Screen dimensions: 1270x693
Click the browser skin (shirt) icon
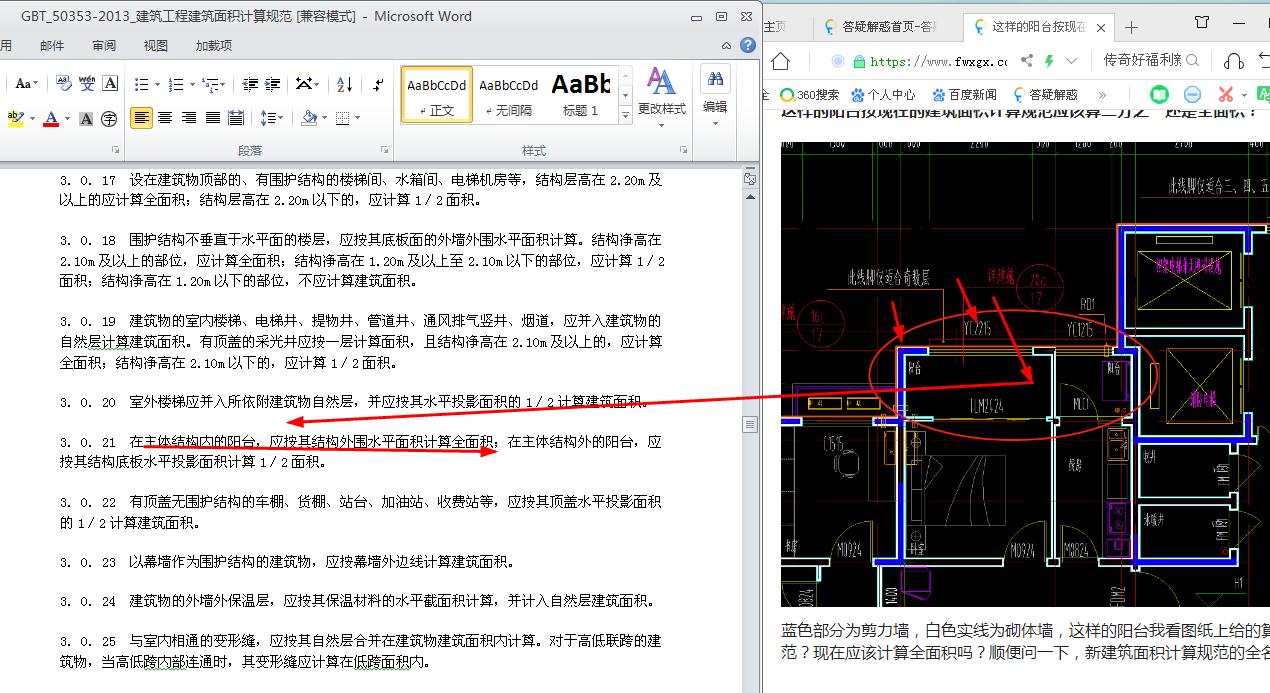[1203, 22]
